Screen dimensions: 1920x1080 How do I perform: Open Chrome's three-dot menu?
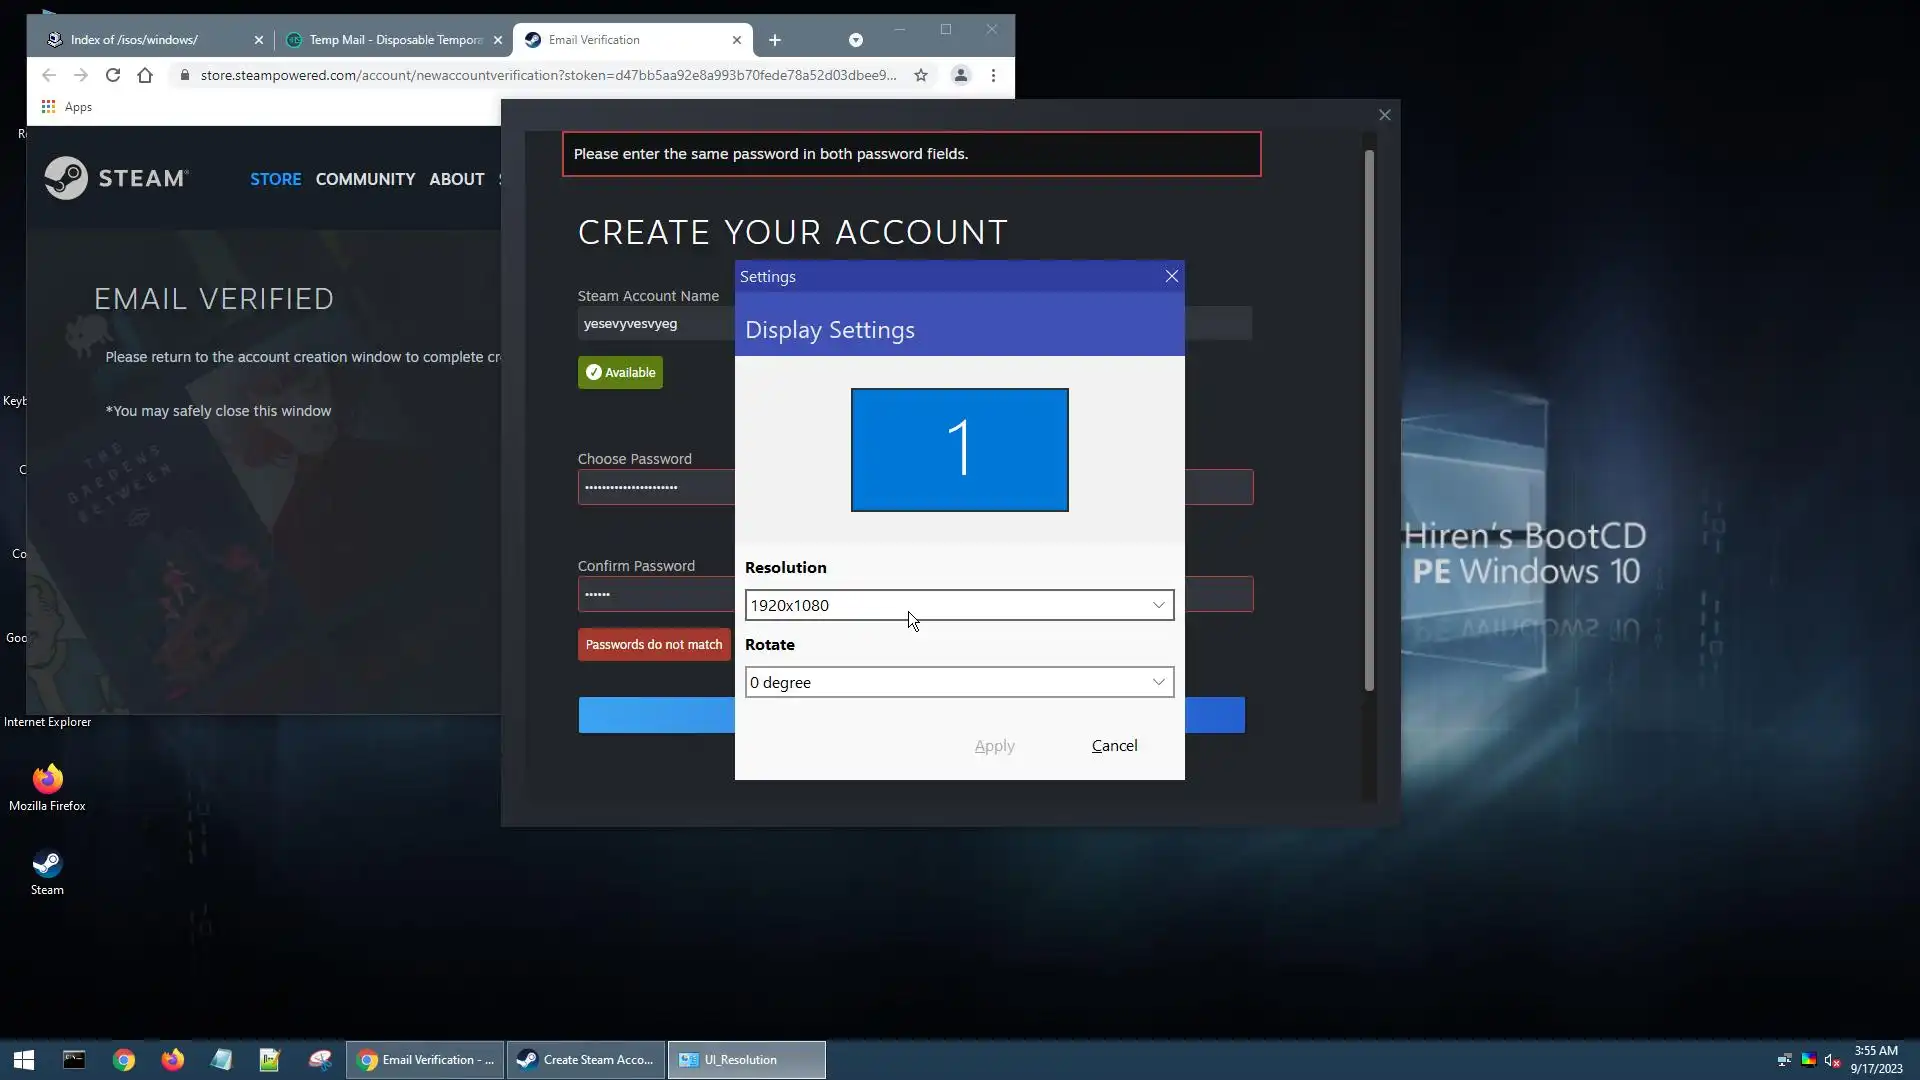point(993,75)
